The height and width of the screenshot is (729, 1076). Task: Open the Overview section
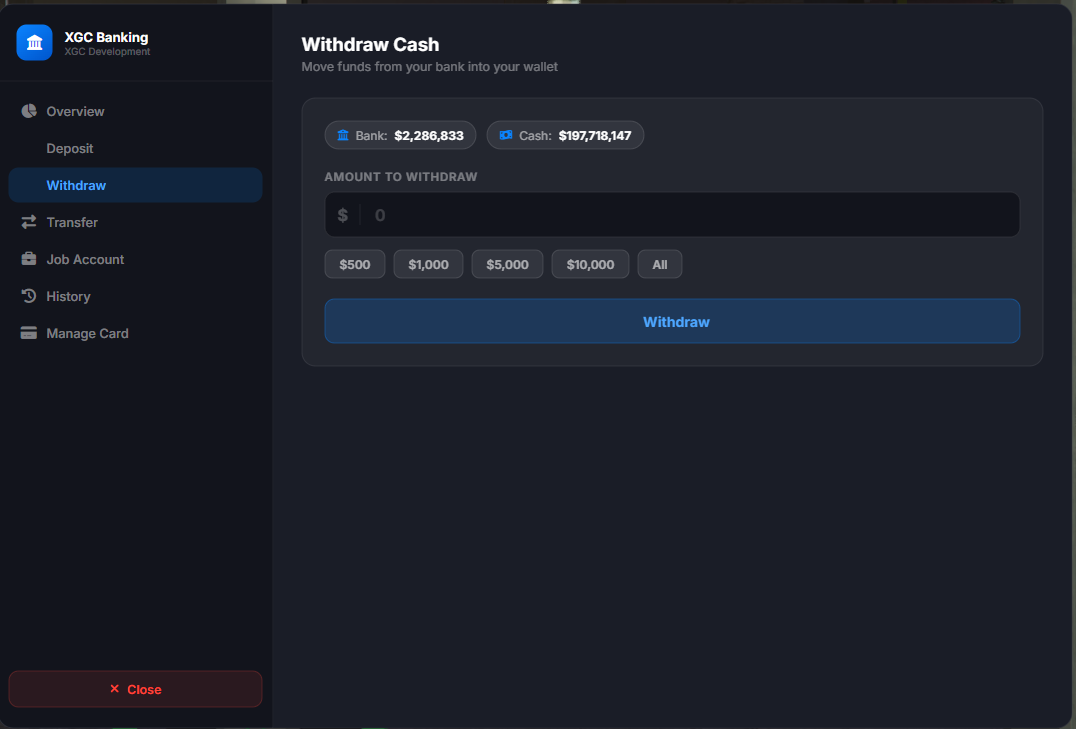[135, 111]
